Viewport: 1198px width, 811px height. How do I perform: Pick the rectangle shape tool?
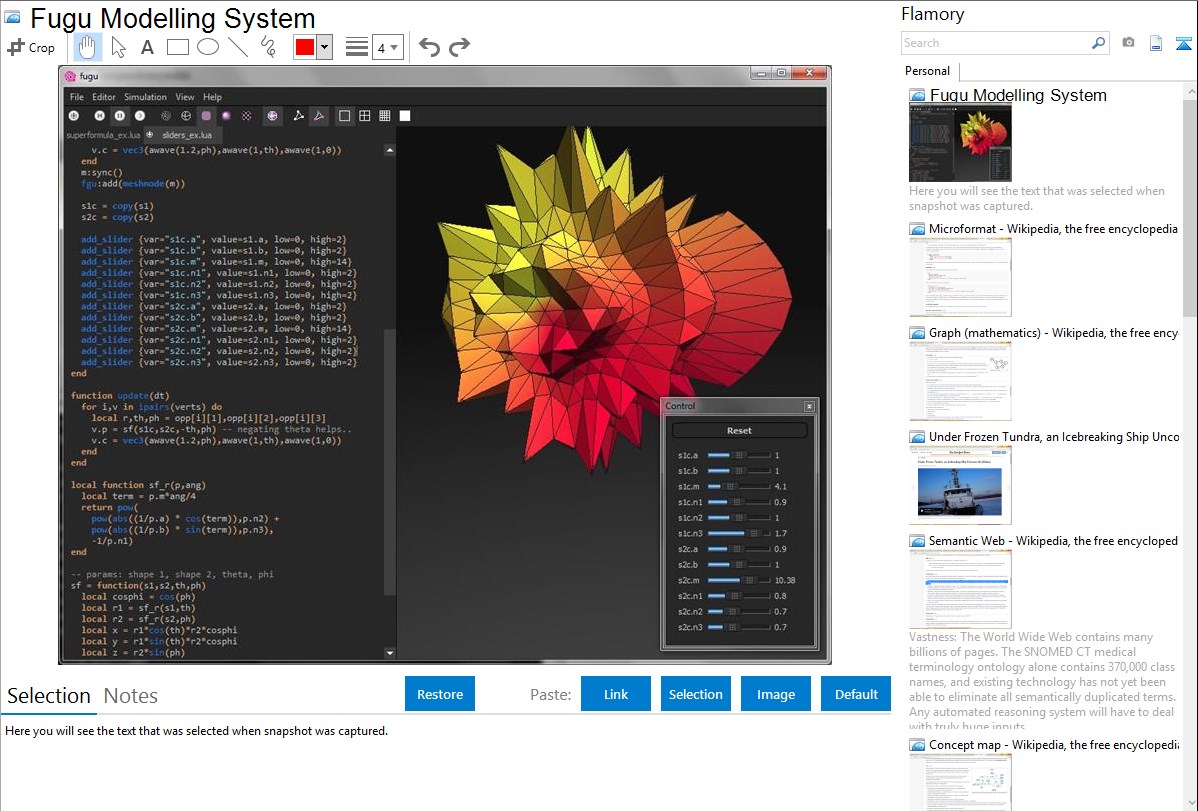(178, 47)
